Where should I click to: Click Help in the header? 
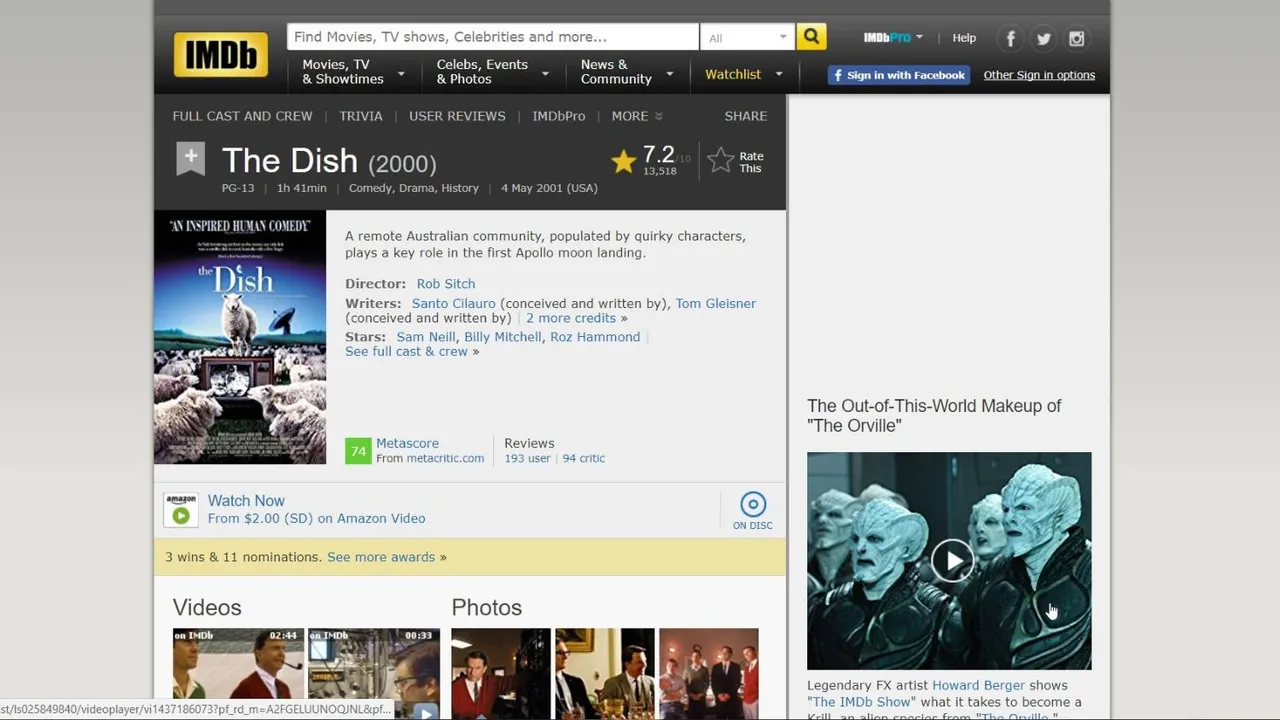(964, 38)
